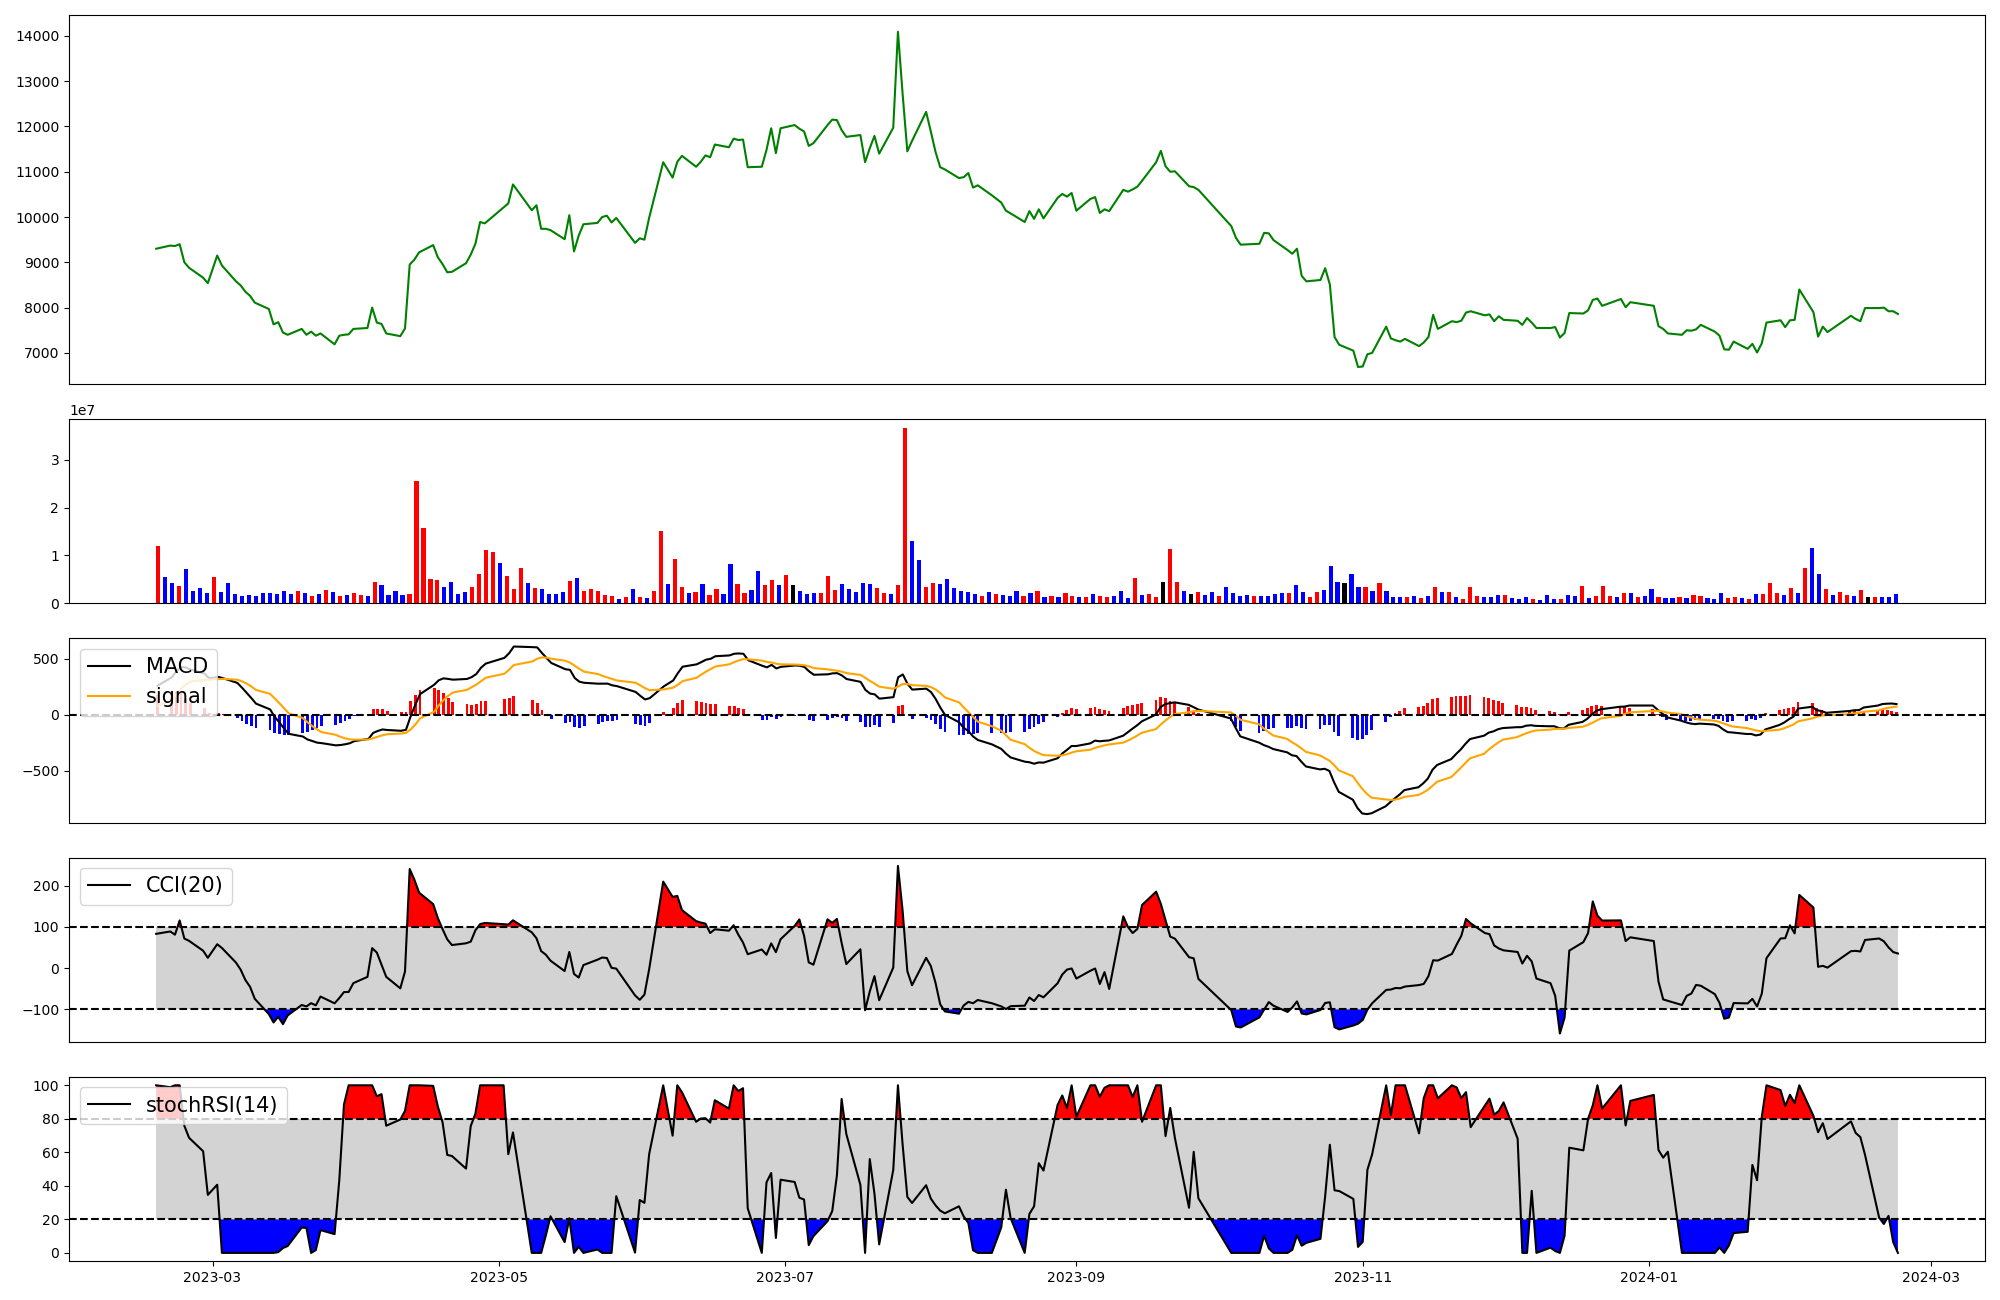Click the 2024-01 x-axis label
This screenshot has width=2000, height=1300.
coord(1648,1277)
